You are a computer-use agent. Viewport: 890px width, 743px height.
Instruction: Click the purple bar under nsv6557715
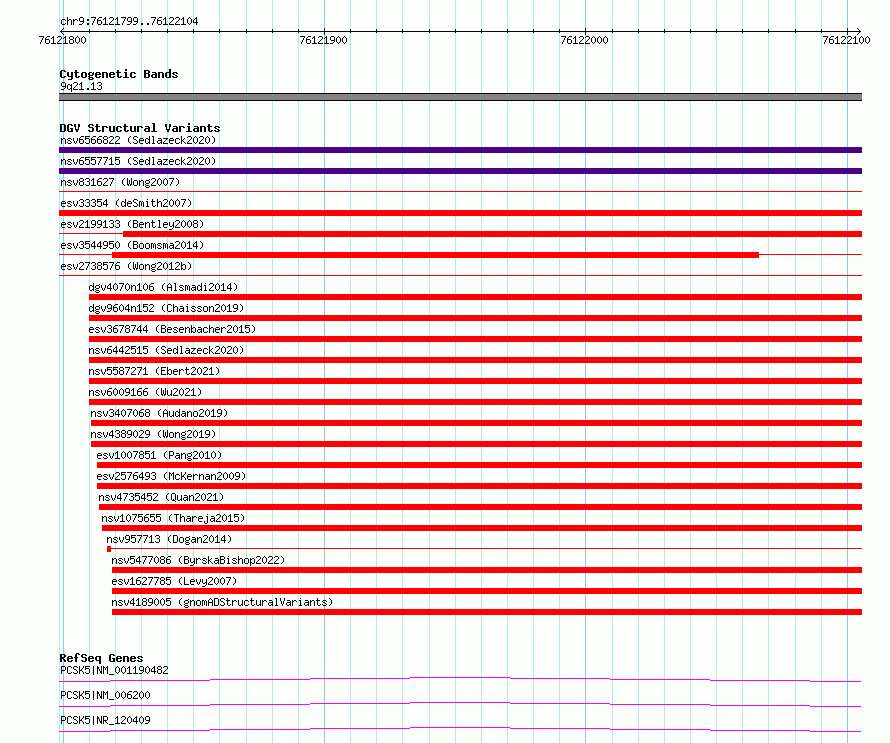[x=460, y=171]
